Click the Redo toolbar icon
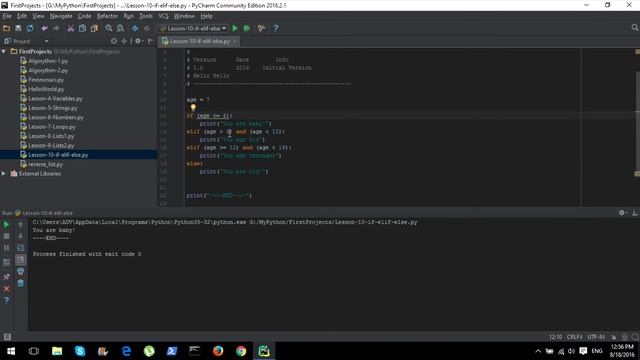The height and width of the screenshot is (360, 640). 56,28
